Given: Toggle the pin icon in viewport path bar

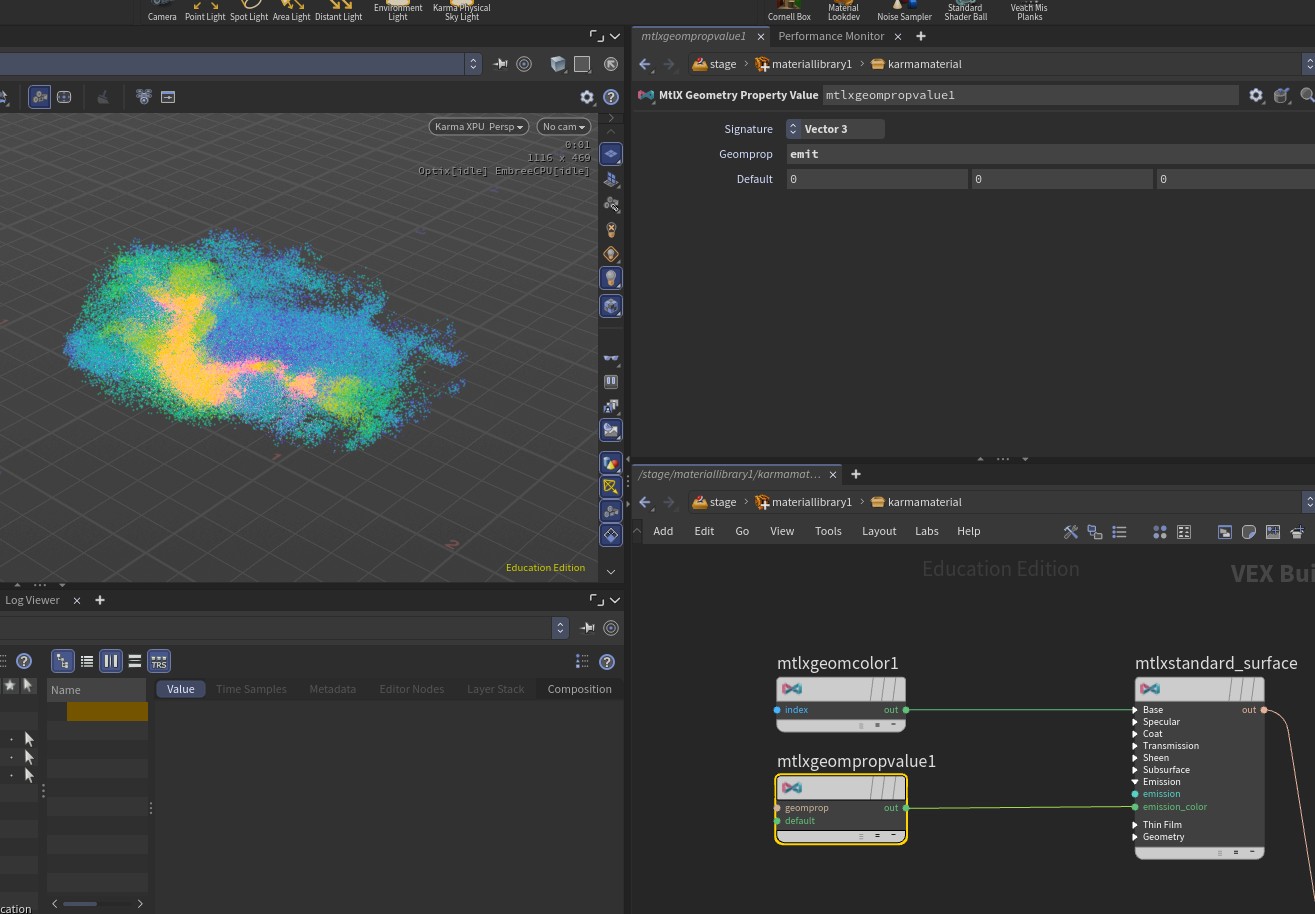Looking at the screenshot, I should click(x=501, y=64).
